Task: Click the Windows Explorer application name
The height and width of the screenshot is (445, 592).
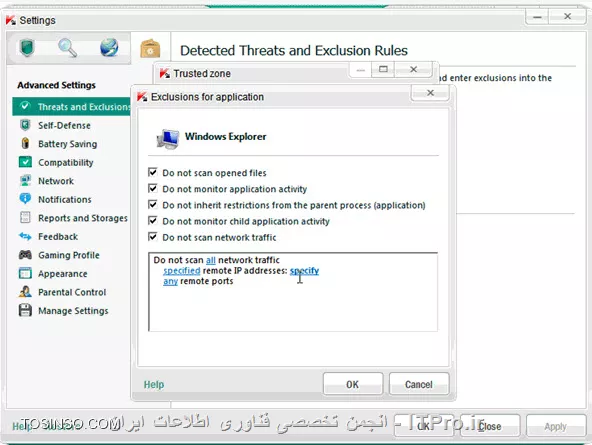Action: 225,136
